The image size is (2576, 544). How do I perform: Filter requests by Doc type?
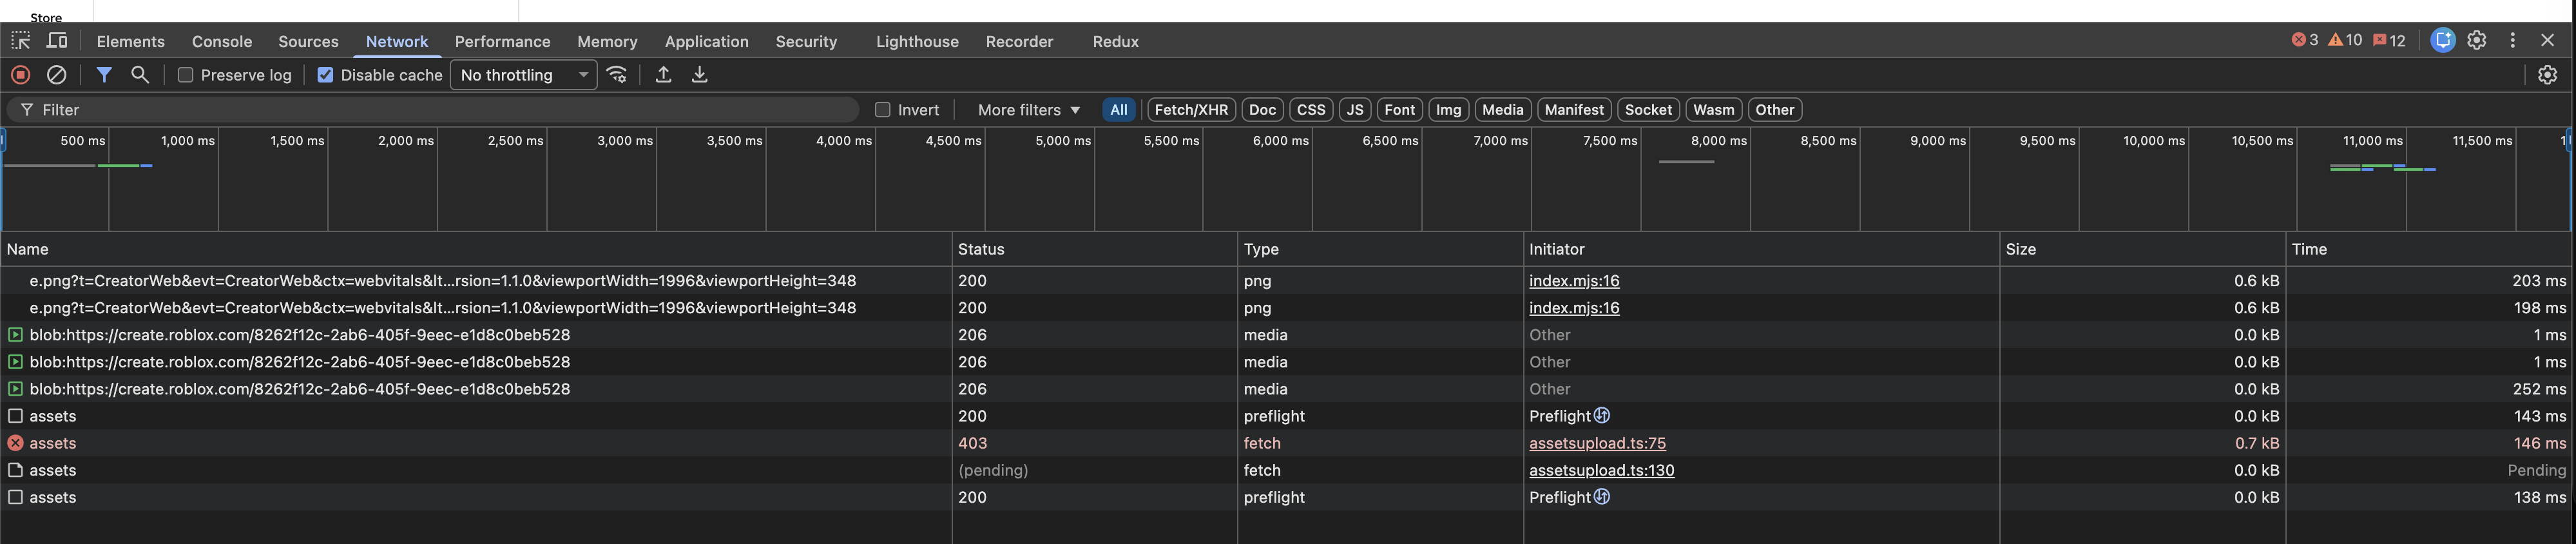(1262, 110)
